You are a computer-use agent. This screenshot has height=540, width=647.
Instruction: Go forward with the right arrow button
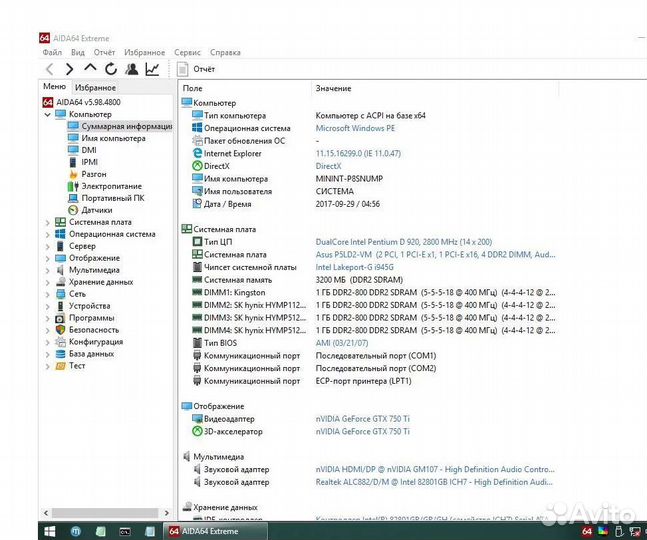pos(69,69)
